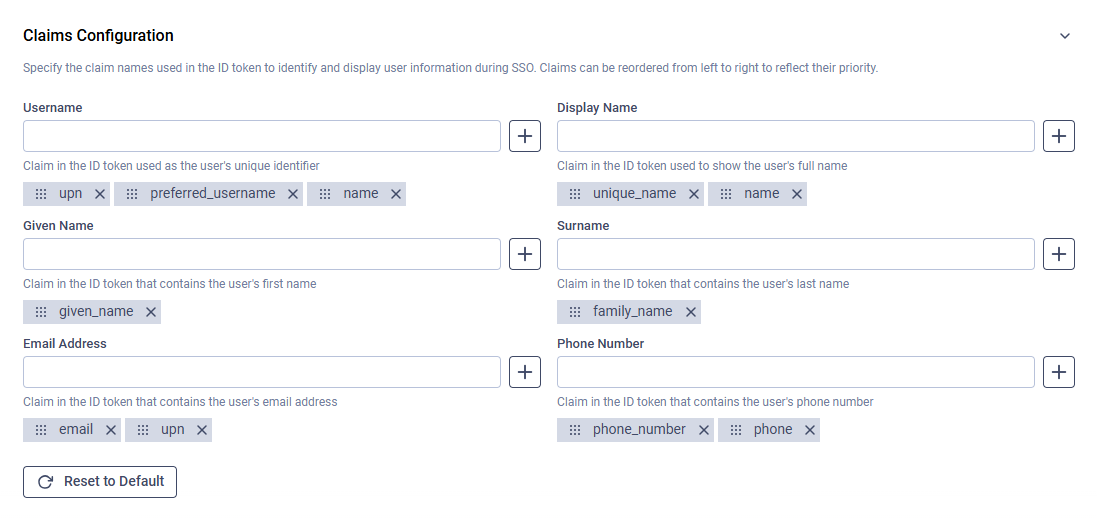Add claim with Email Address plus button
Viewport: 1097px width, 520px height.
(525, 372)
